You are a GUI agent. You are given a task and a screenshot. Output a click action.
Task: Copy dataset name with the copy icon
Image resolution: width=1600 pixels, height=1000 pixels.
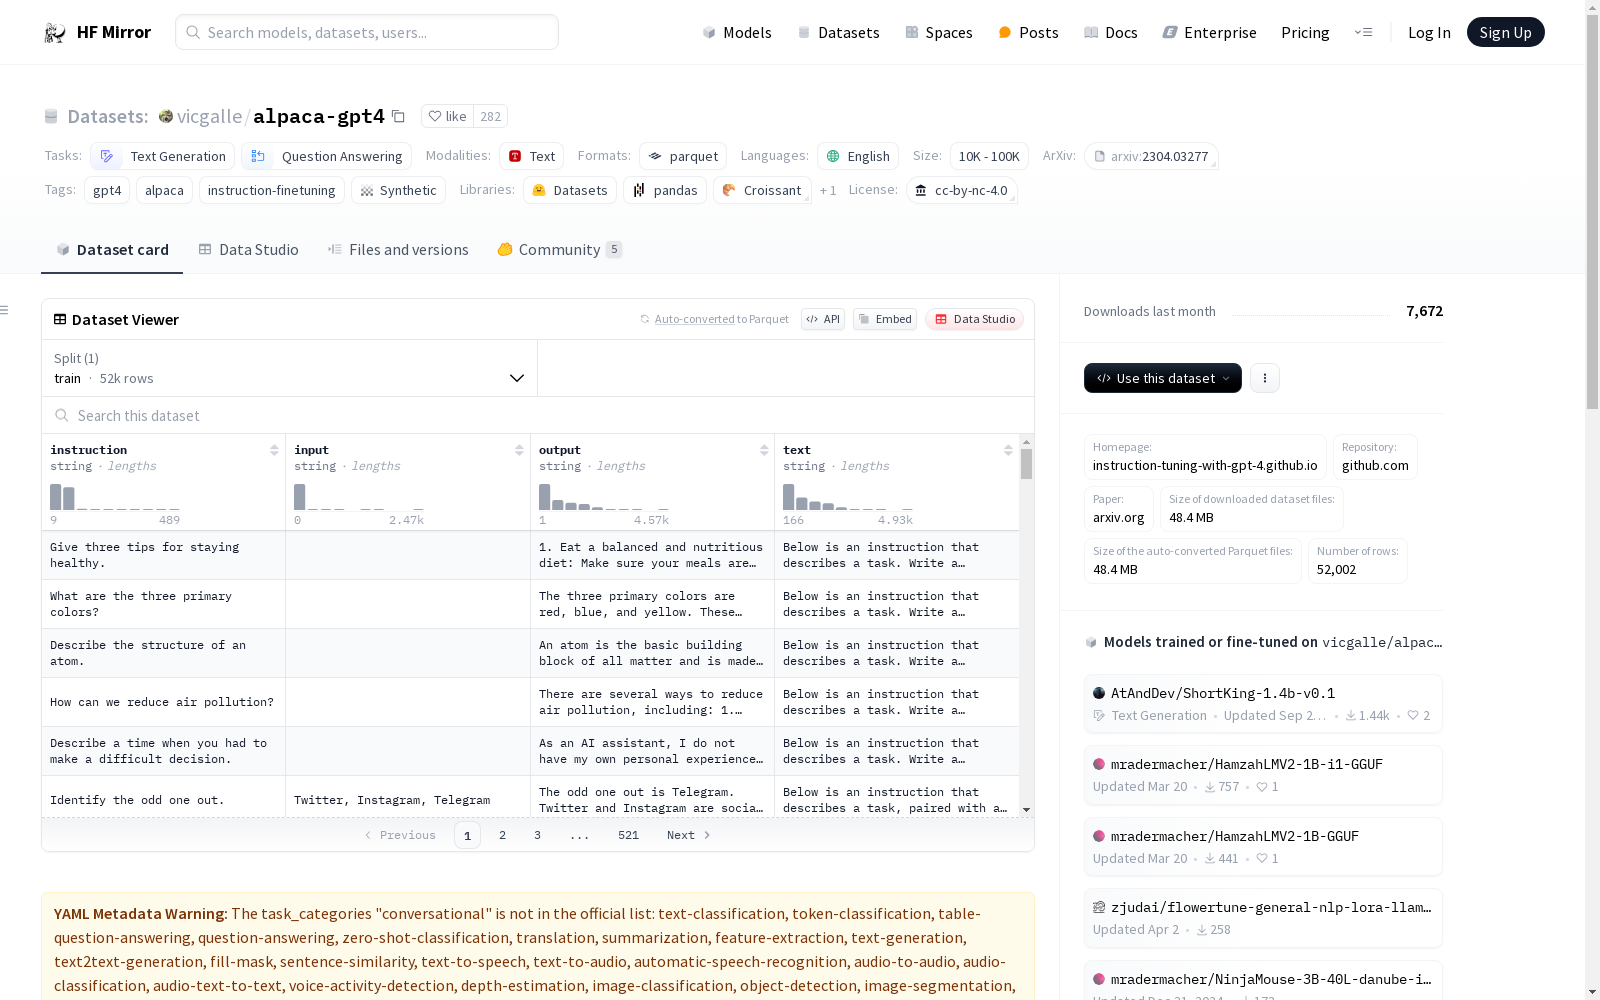point(398,116)
